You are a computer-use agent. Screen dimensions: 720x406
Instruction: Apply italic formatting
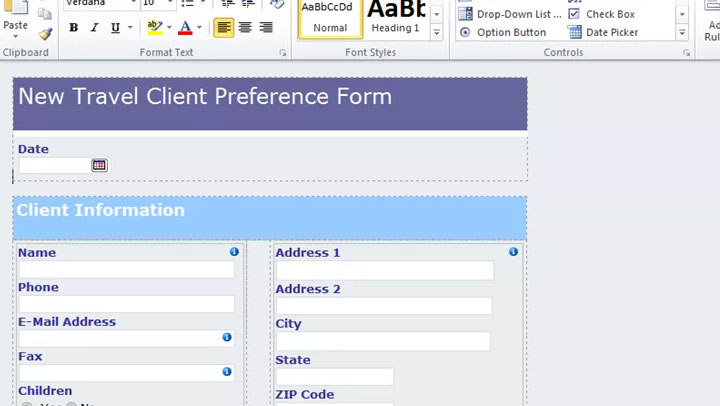(x=94, y=28)
